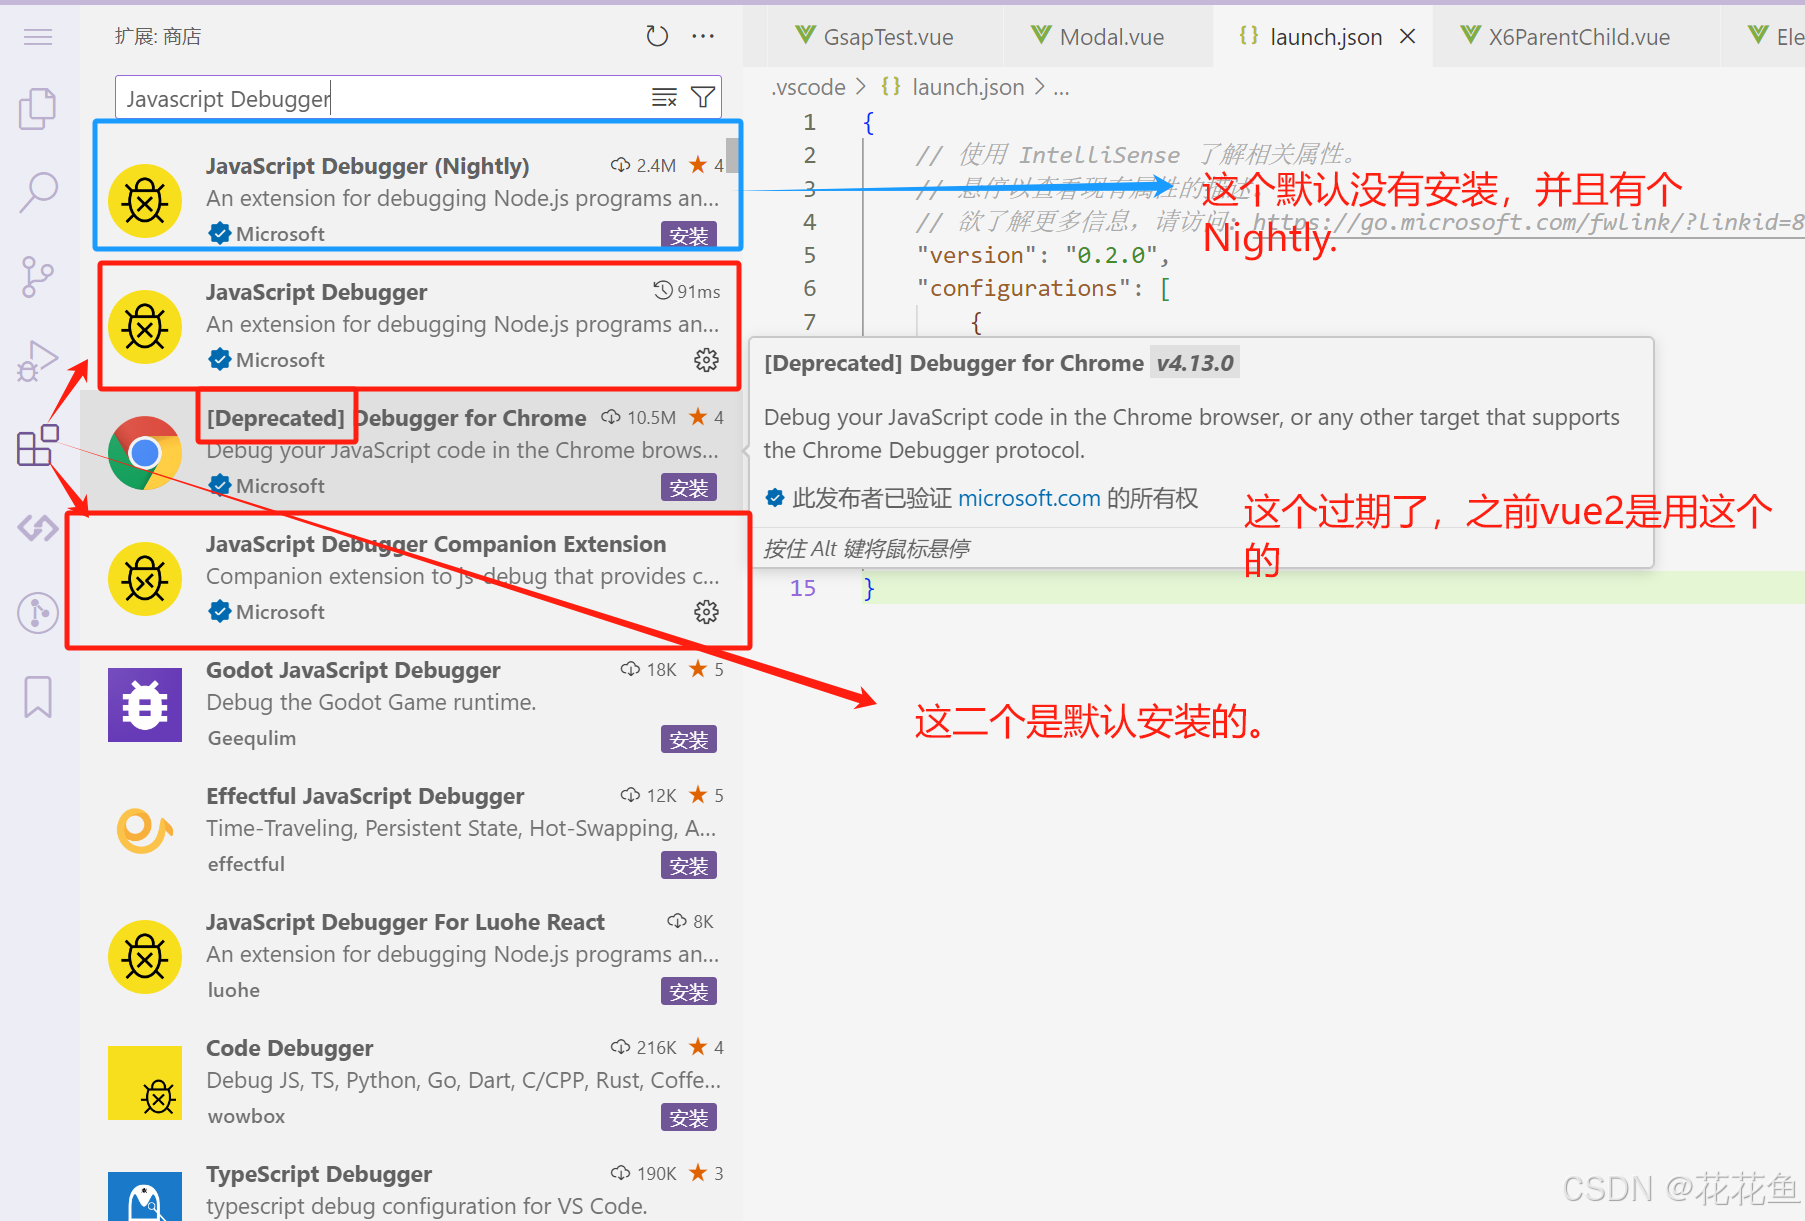Clear extensions search results
The height and width of the screenshot is (1221, 1805).
664,98
